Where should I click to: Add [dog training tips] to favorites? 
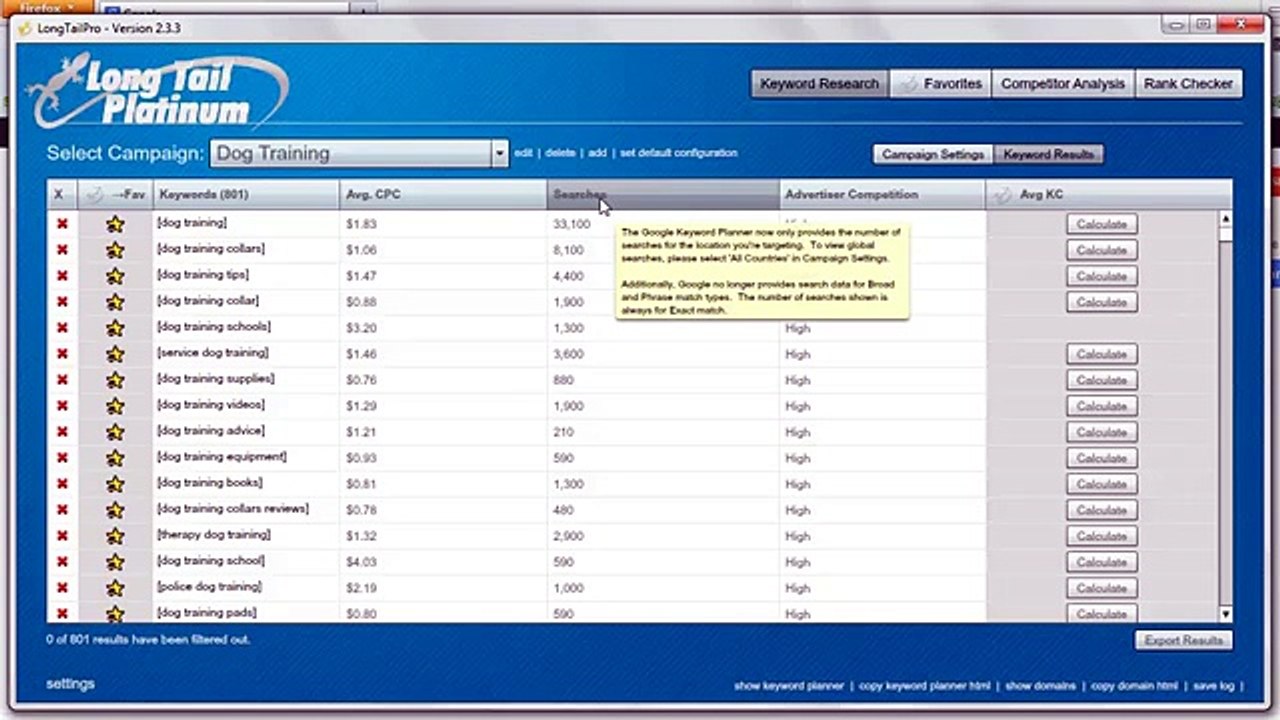click(x=115, y=276)
